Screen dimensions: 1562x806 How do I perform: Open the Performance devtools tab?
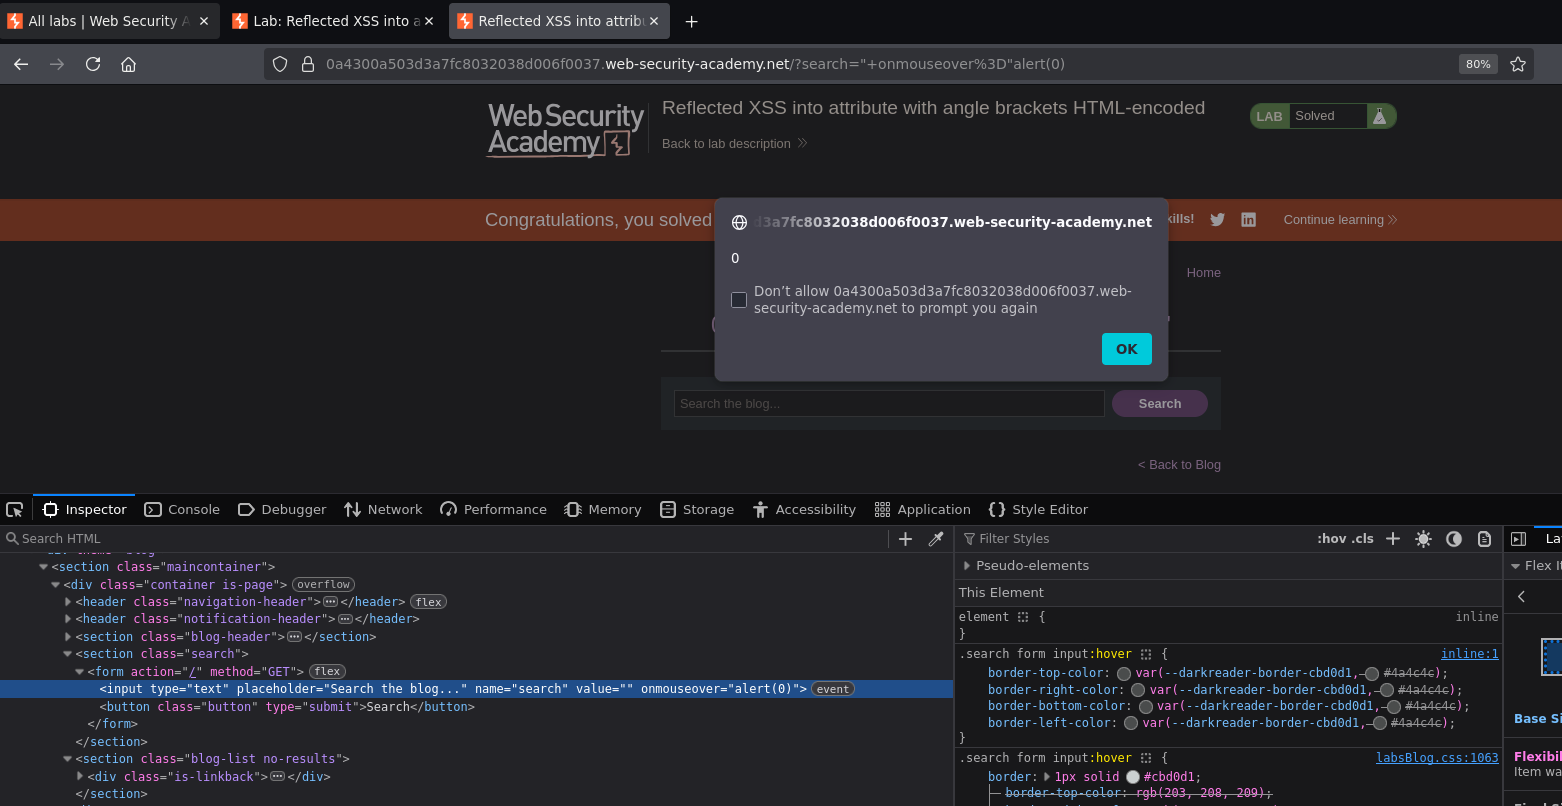493,510
